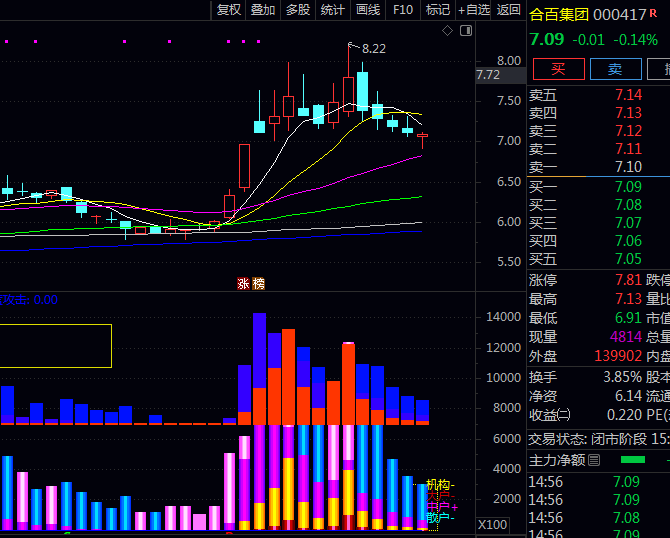Open the 统计 statistics tool
Screen dimensions: 670x538
[333, 10]
